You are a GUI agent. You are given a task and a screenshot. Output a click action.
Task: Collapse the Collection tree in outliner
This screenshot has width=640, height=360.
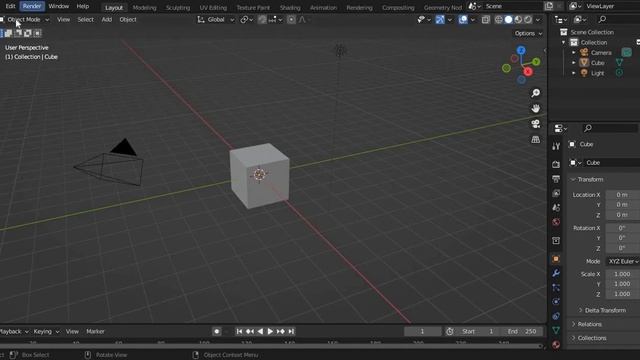point(564,42)
